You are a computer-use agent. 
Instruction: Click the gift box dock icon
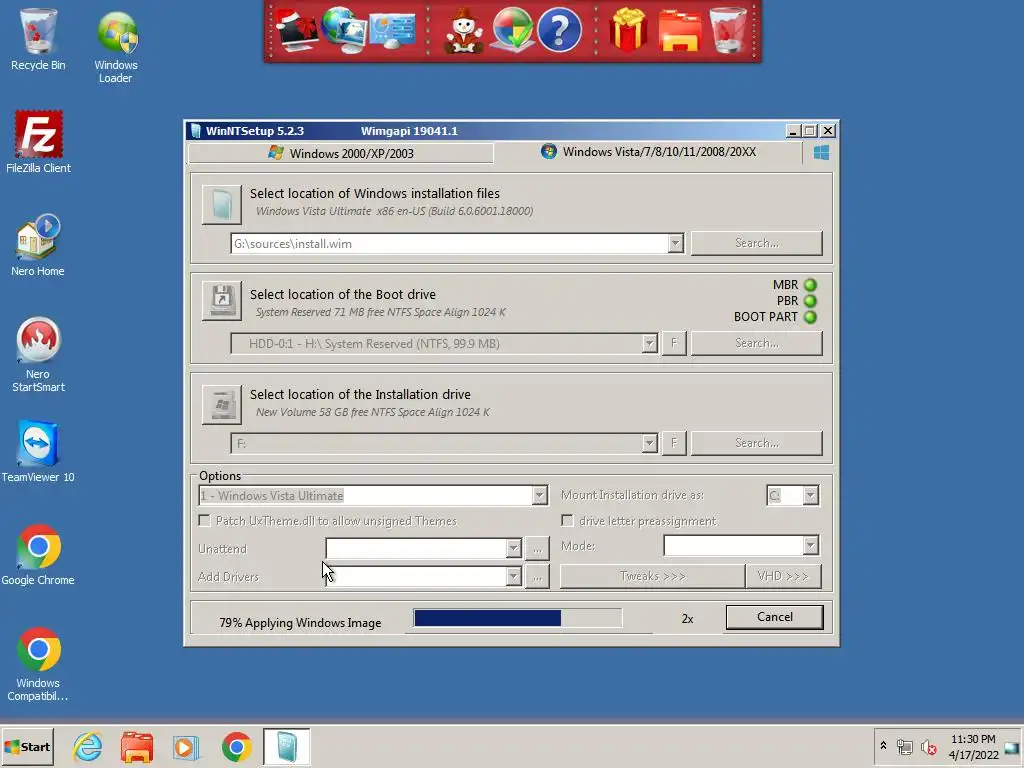pyautogui.click(x=628, y=30)
